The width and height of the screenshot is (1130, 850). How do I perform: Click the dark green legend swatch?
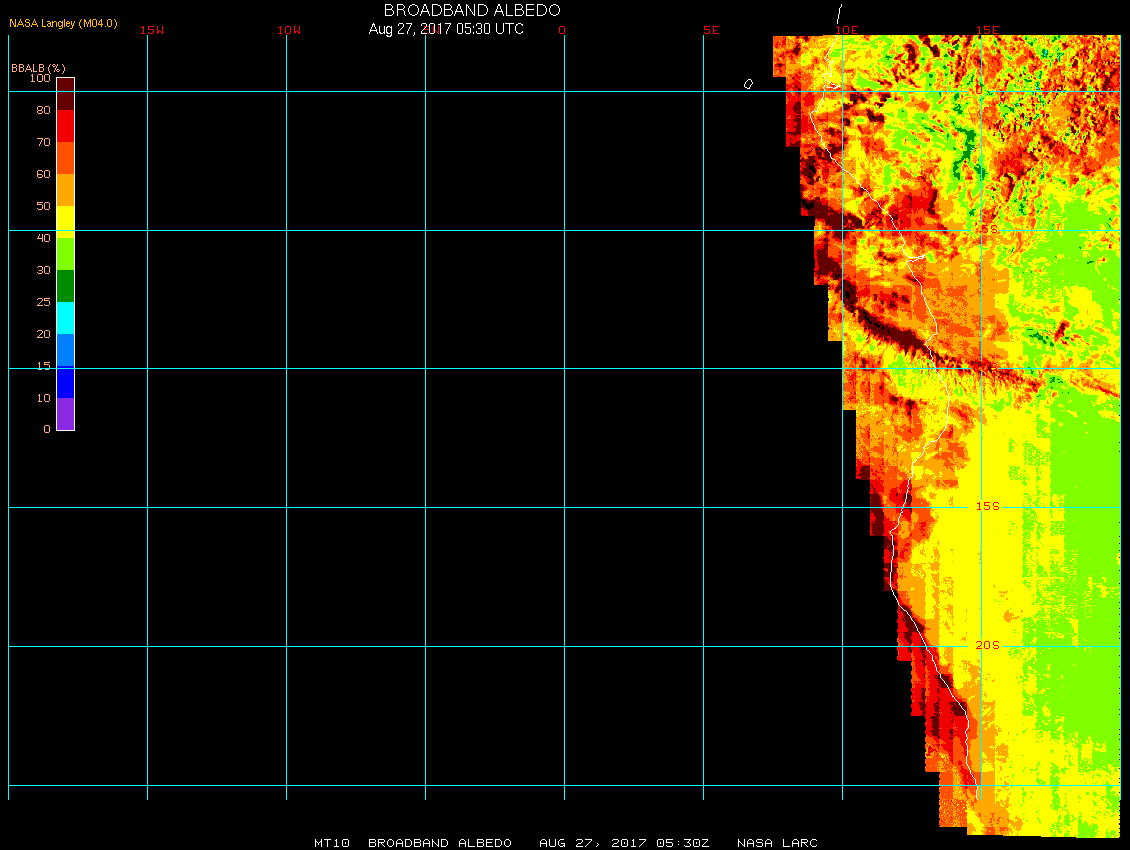coord(65,286)
